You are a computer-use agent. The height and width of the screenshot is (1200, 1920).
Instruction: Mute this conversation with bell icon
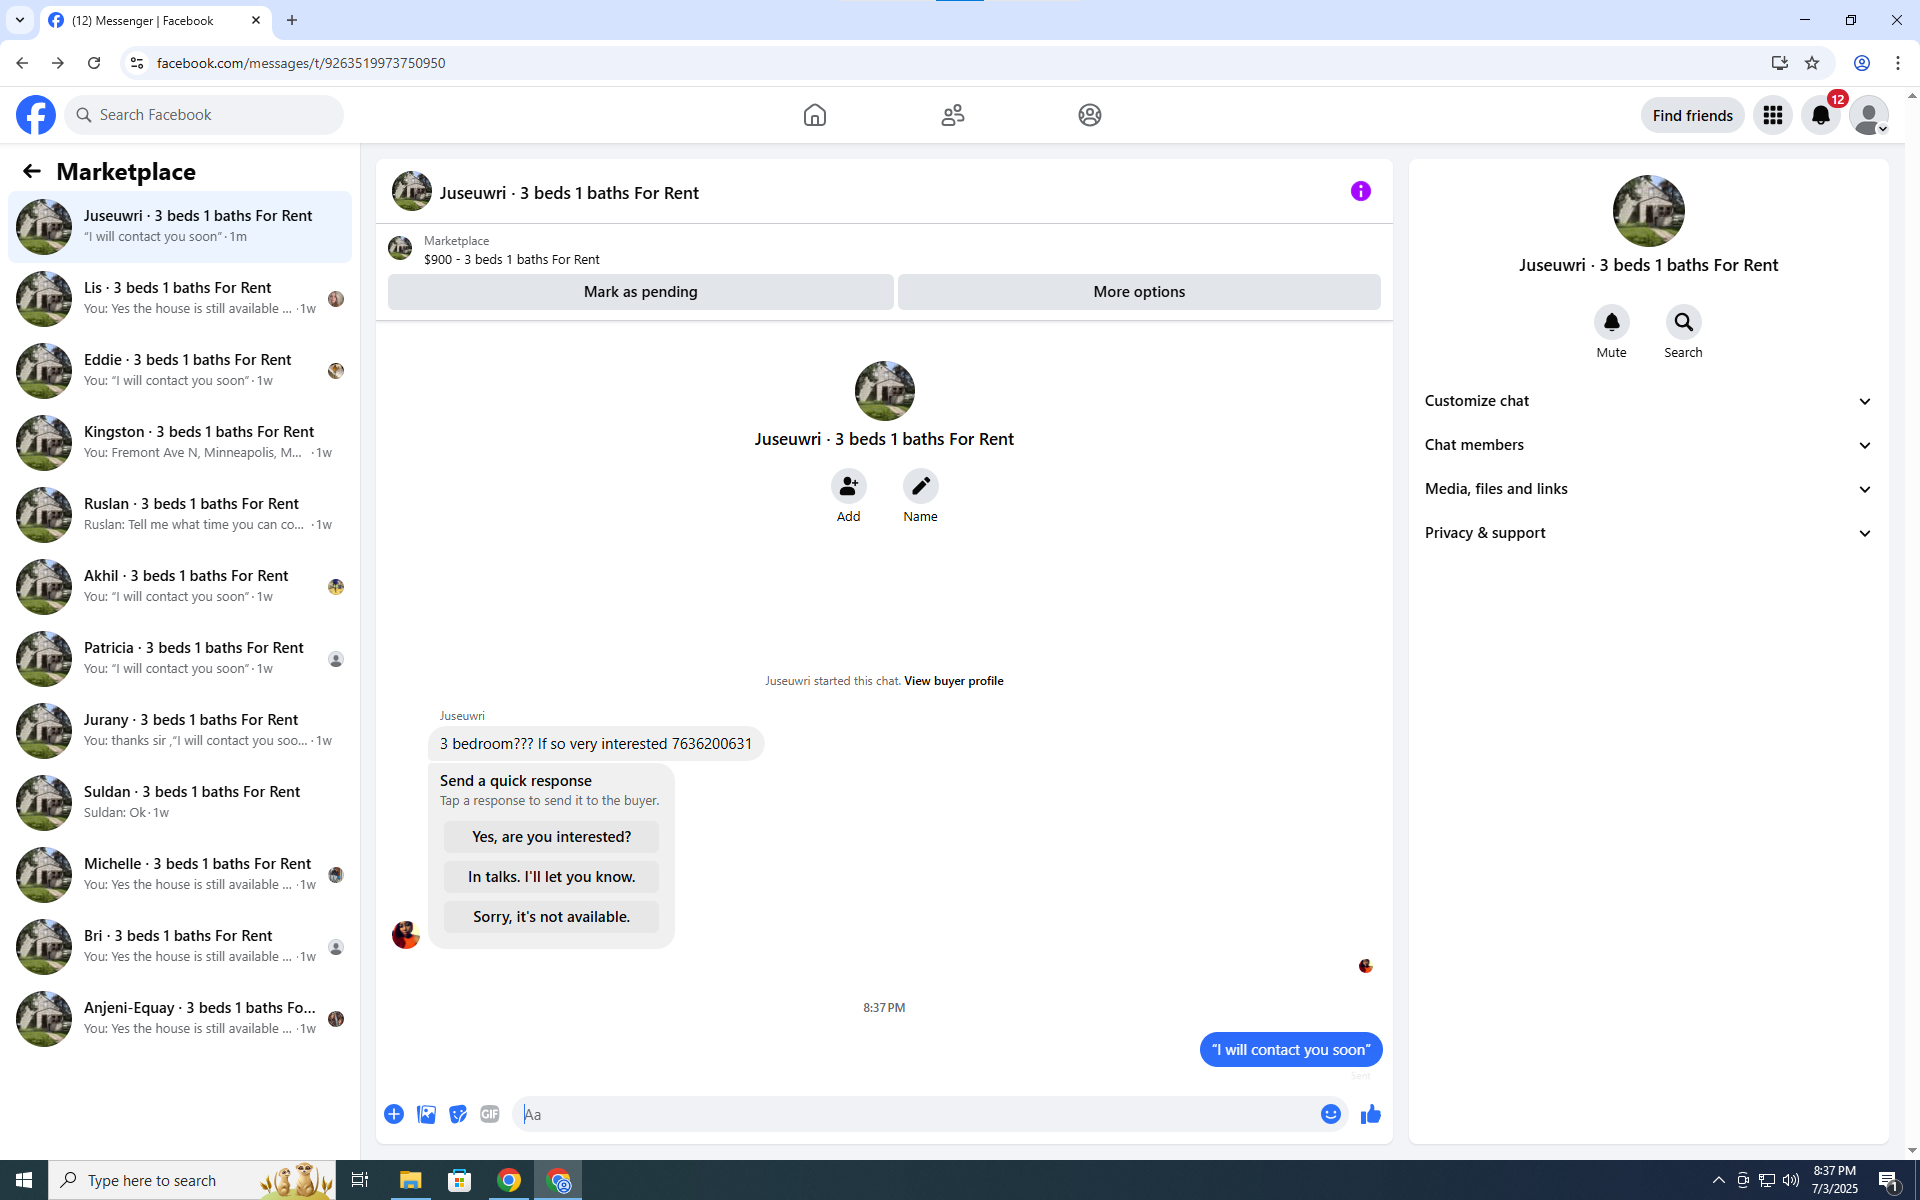click(1611, 323)
